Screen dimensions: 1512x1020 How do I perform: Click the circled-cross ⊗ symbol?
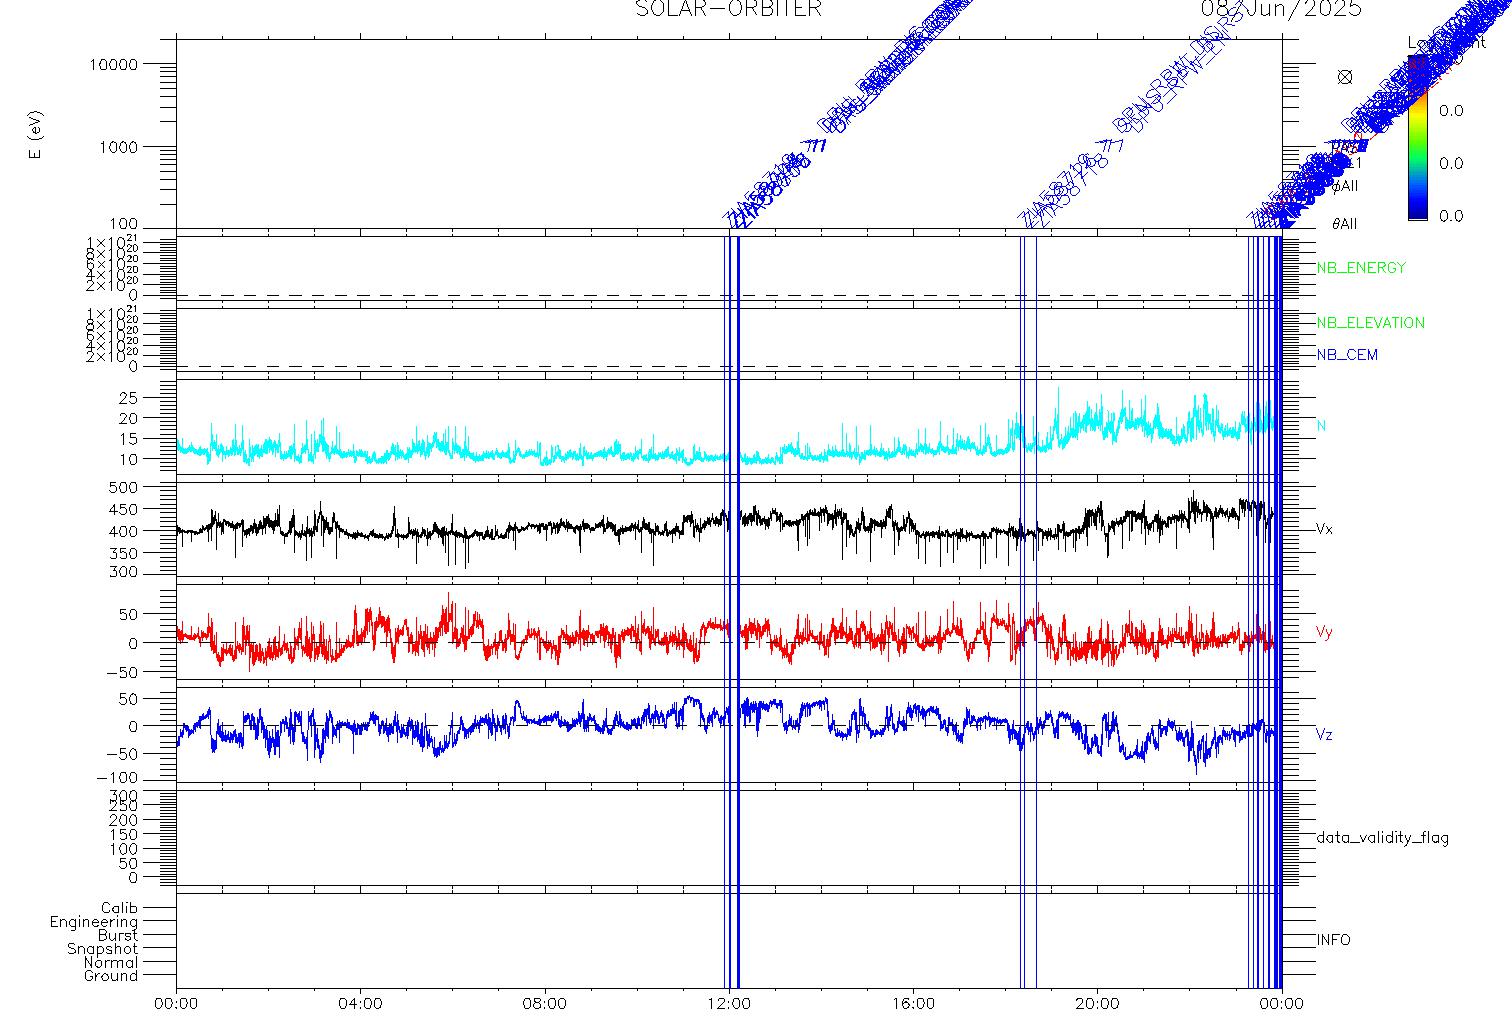point(1345,77)
